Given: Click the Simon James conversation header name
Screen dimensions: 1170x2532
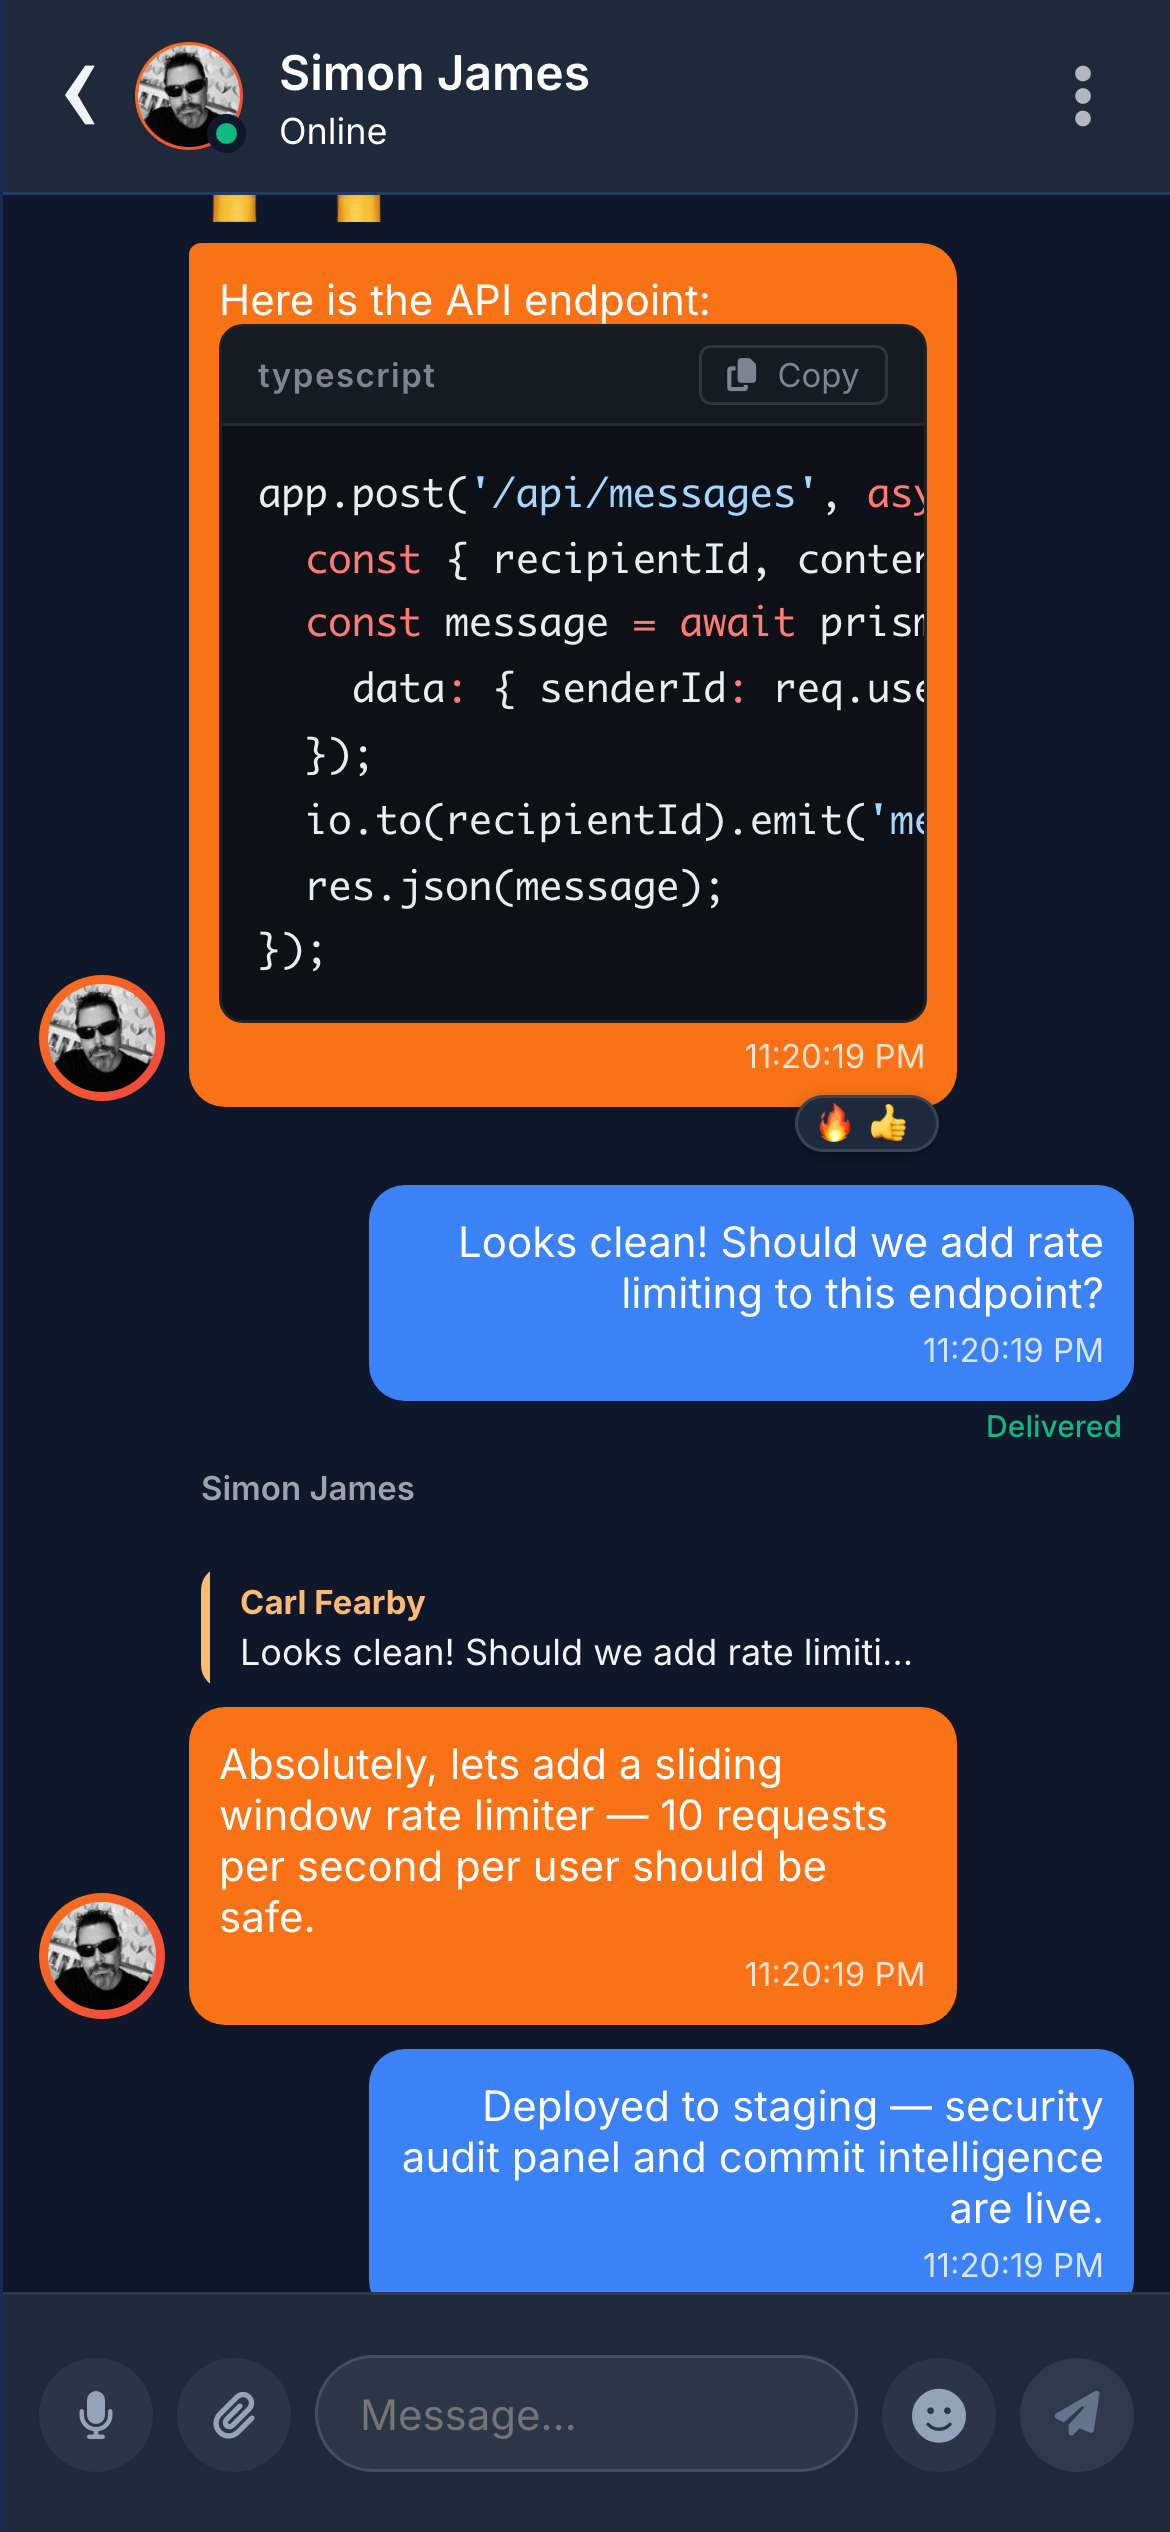Looking at the screenshot, I should tap(434, 72).
